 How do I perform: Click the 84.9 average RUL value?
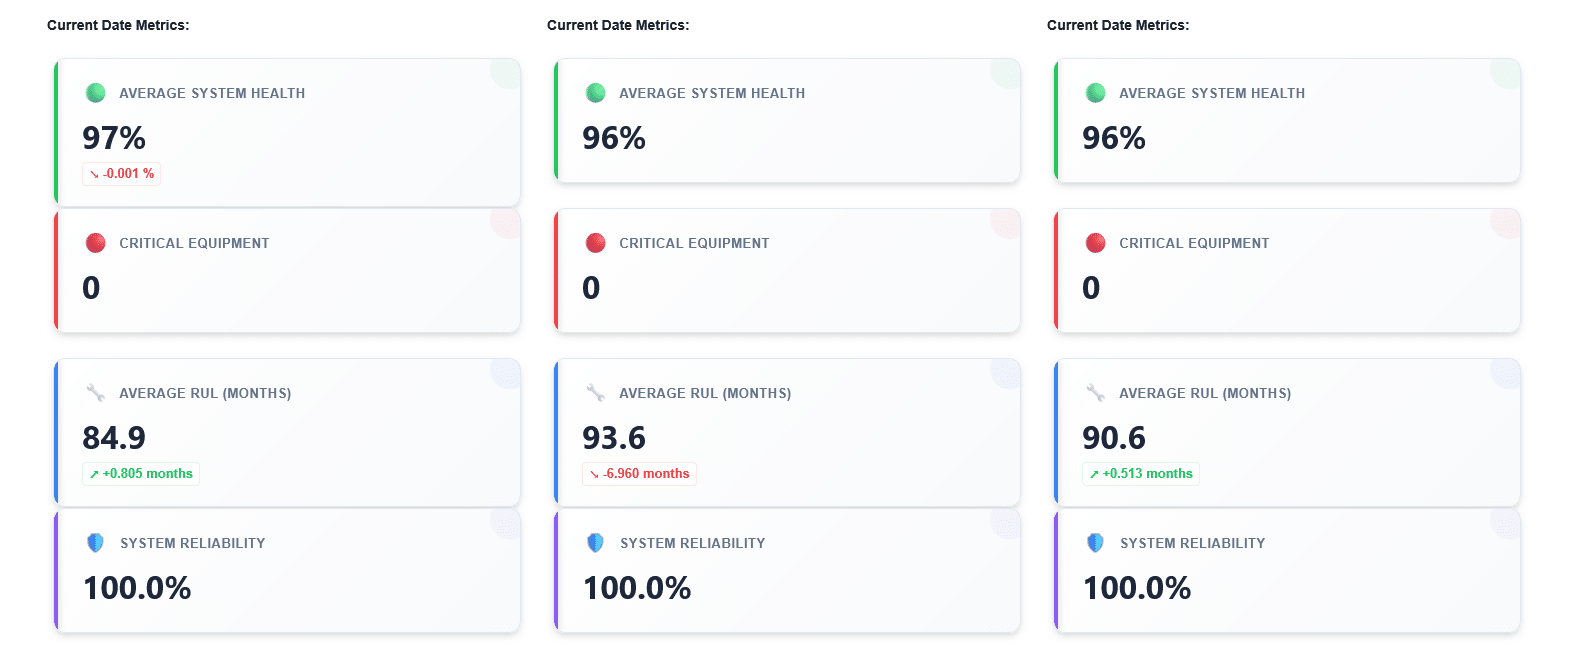pyautogui.click(x=114, y=438)
